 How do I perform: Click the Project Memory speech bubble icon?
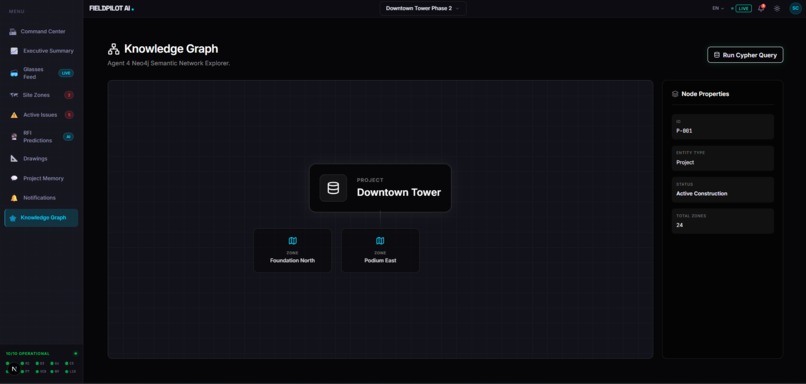pos(14,178)
